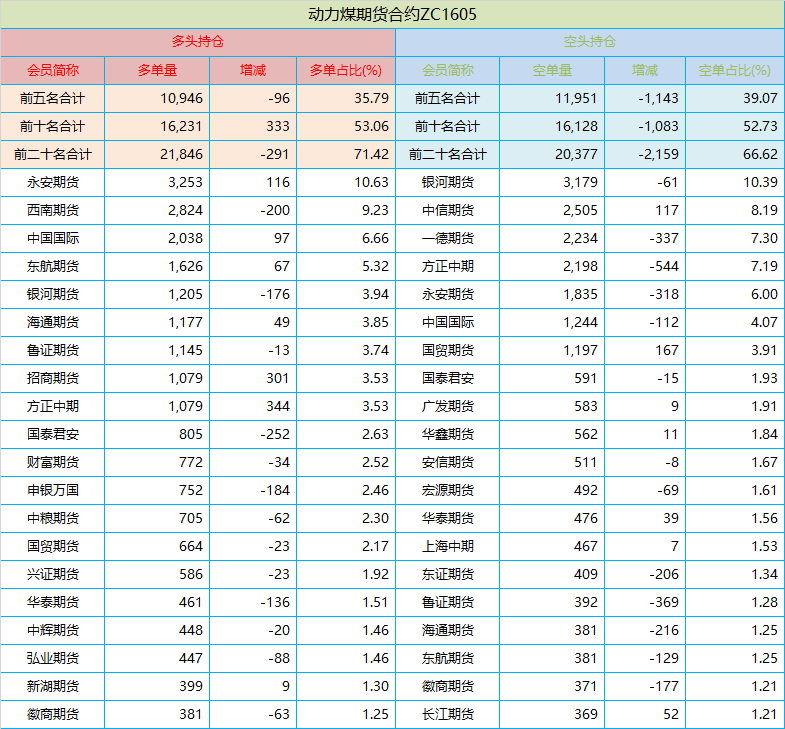Image resolution: width=785 pixels, height=729 pixels.
Task: Select 安信期货 member name
Action: pos(448,462)
